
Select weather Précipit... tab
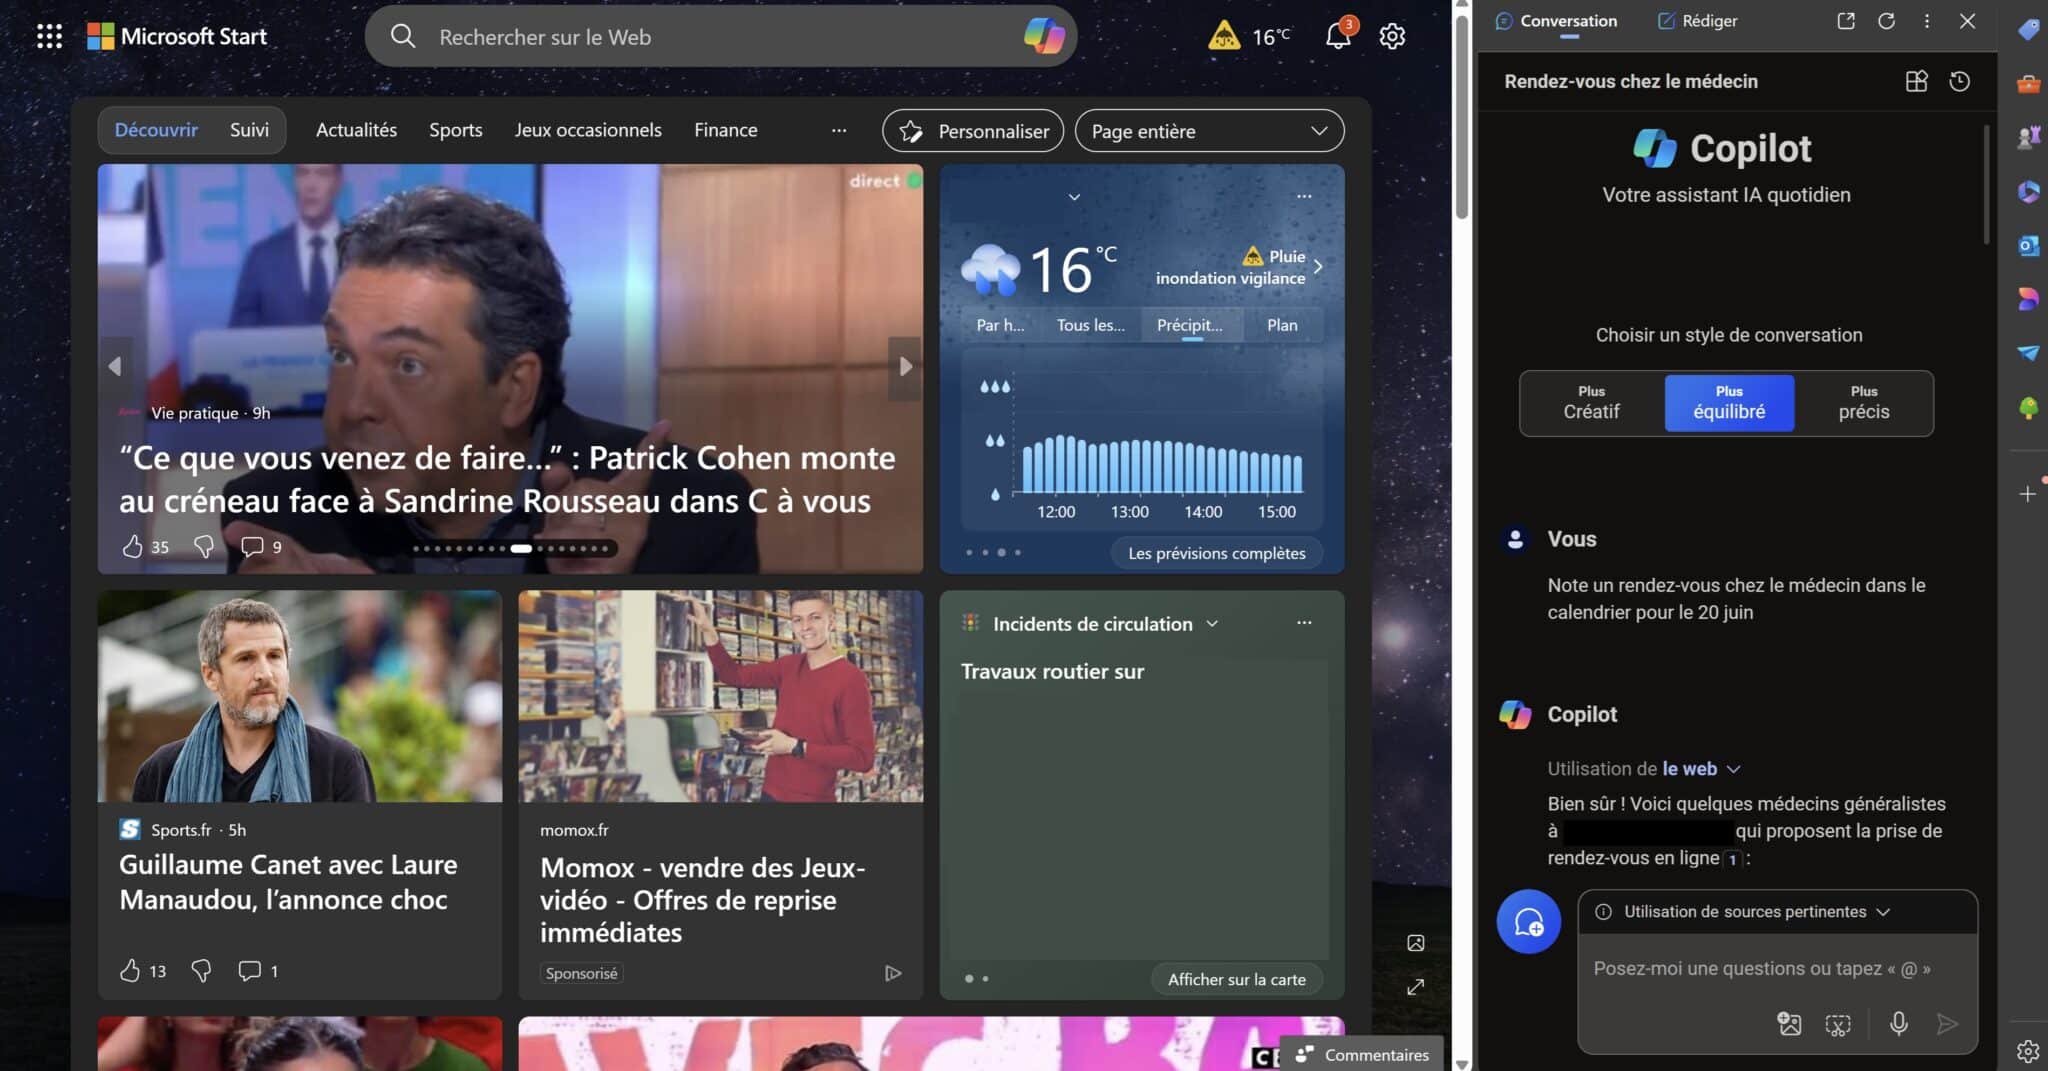1190,325
